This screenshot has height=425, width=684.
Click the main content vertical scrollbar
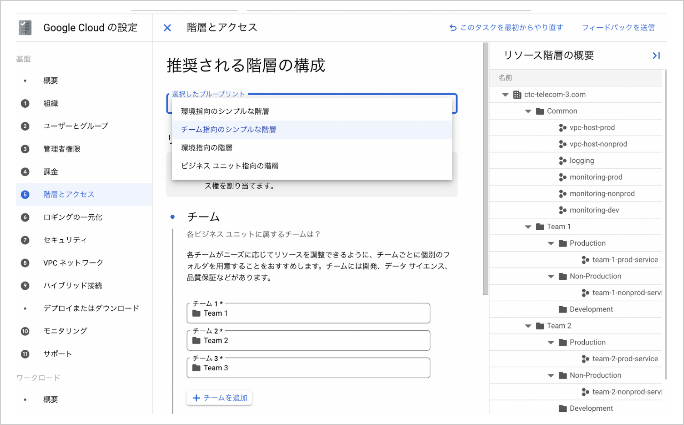tap(486, 169)
